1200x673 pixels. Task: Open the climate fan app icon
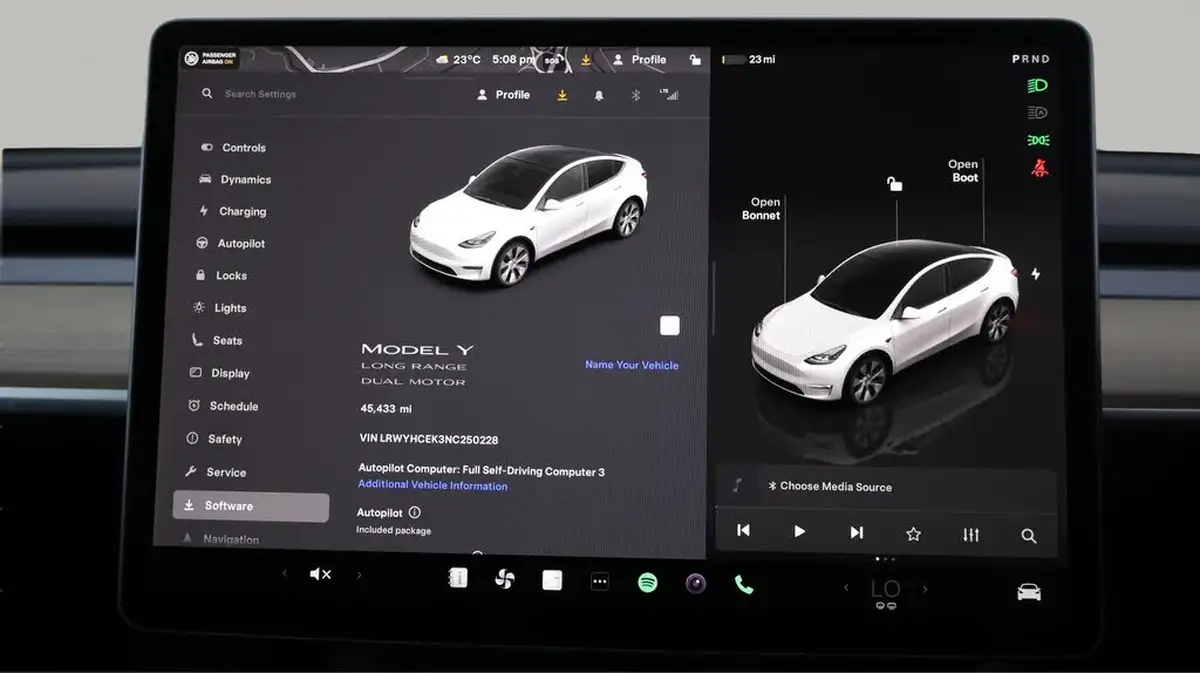[504, 579]
